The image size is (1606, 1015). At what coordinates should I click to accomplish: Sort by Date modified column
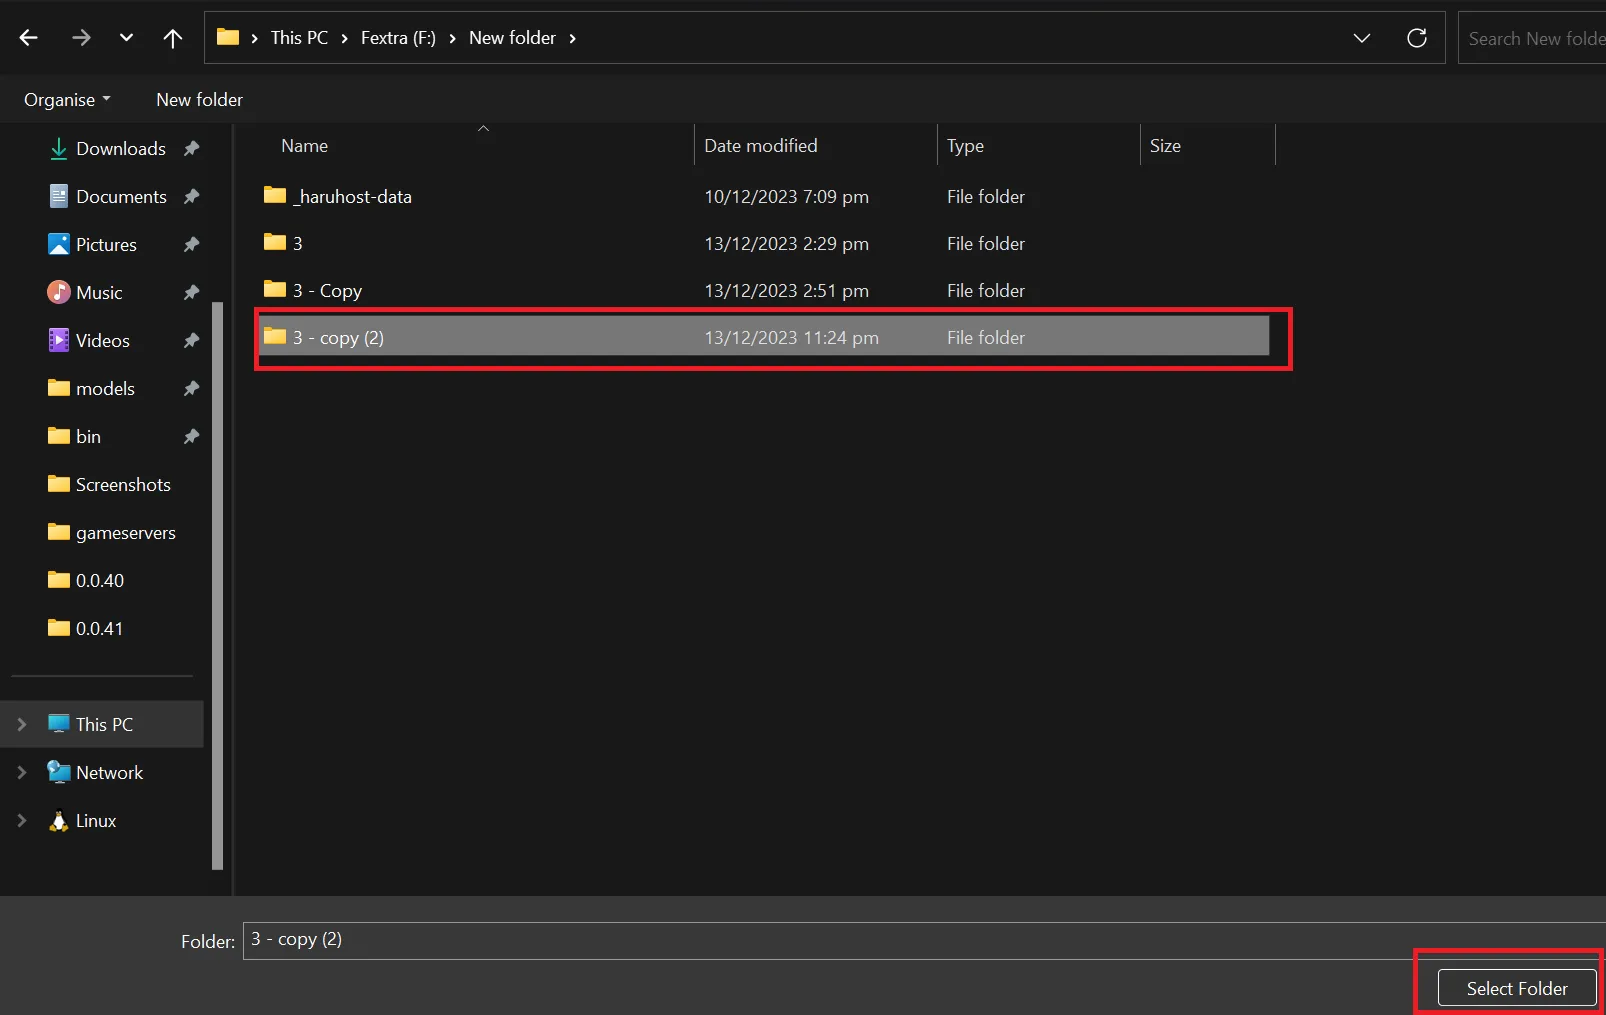pos(760,146)
